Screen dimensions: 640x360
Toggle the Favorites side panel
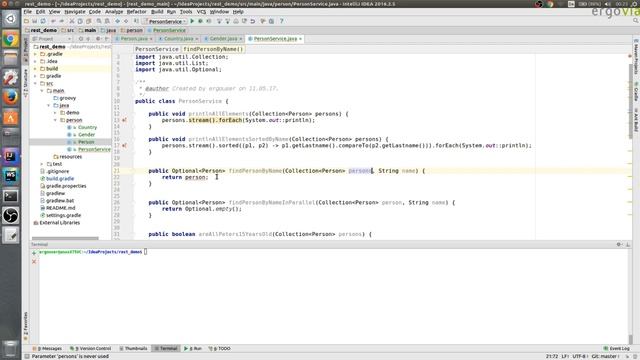[x=26, y=326]
